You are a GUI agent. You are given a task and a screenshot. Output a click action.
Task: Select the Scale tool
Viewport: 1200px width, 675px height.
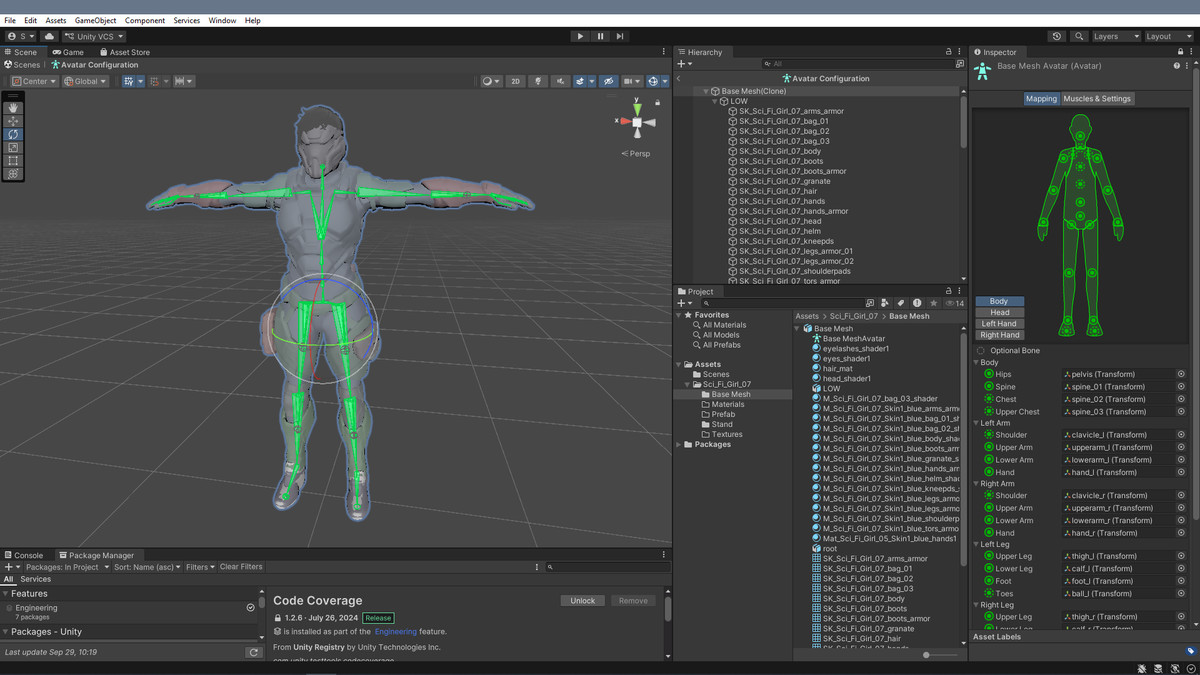(13, 147)
